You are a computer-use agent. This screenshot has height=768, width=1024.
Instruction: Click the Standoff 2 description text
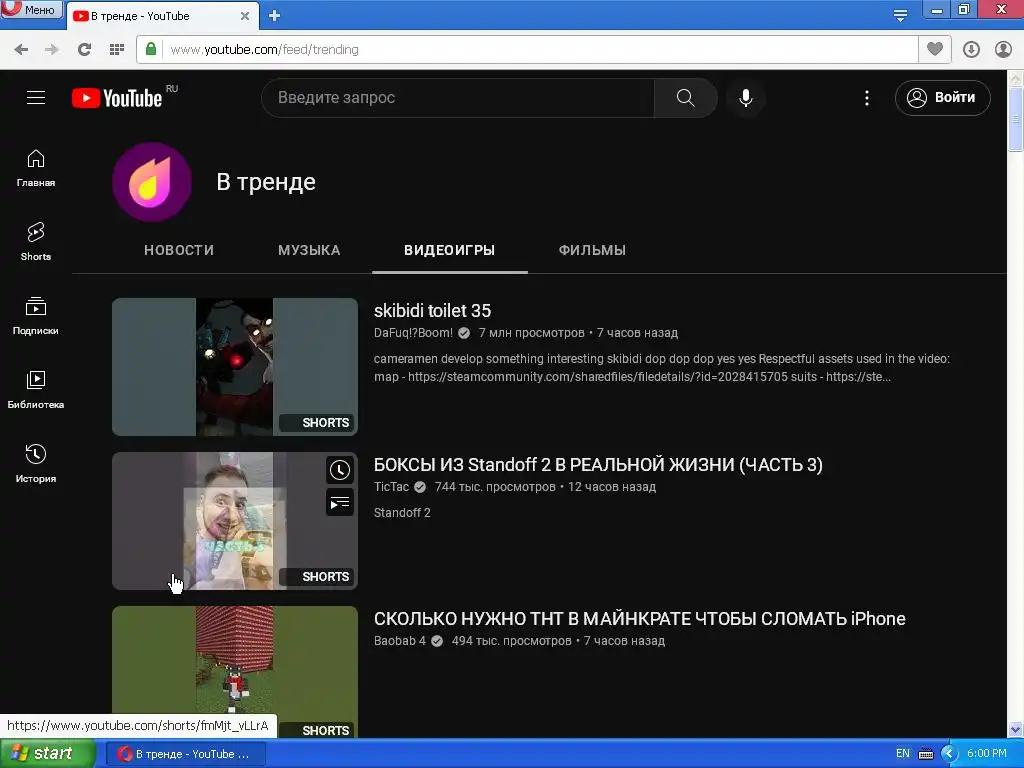tap(402, 513)
